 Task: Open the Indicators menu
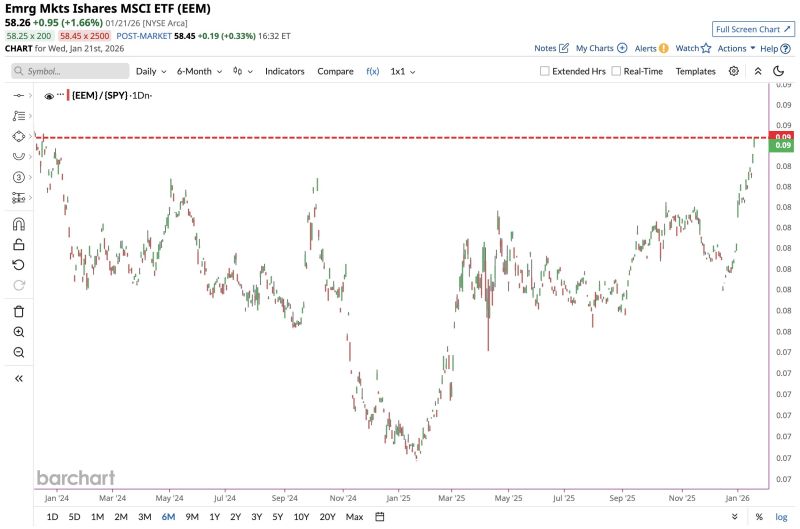tap(285, 71)
